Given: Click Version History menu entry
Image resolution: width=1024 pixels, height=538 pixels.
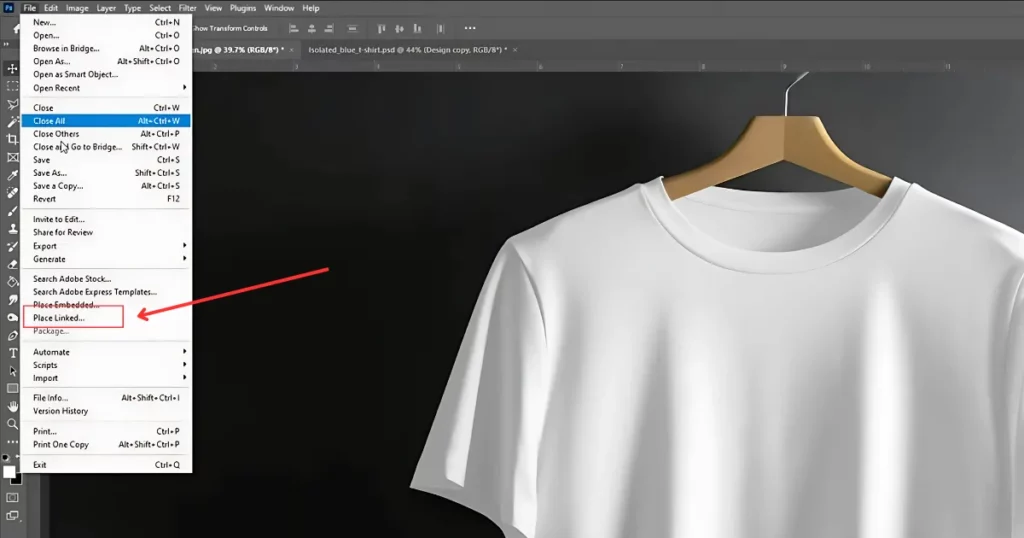Looking at the screenshot, I should pos(60,411).
